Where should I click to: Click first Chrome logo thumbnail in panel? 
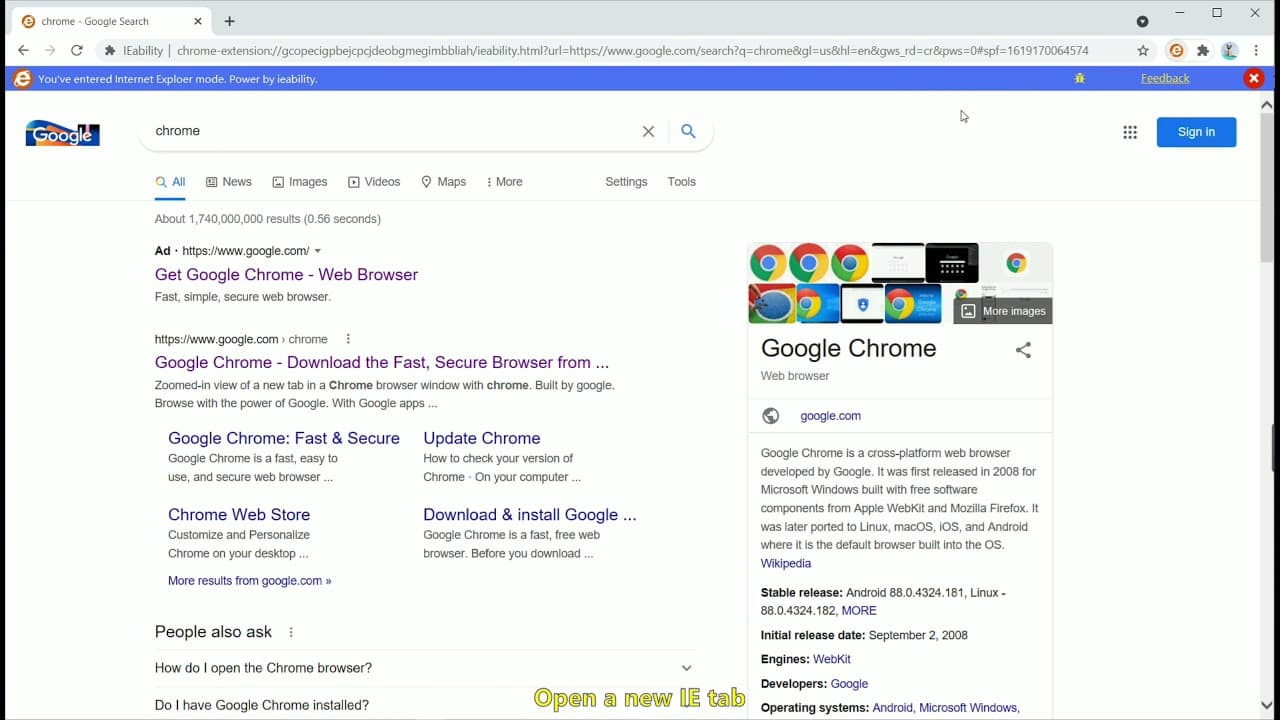pos(768,263)
